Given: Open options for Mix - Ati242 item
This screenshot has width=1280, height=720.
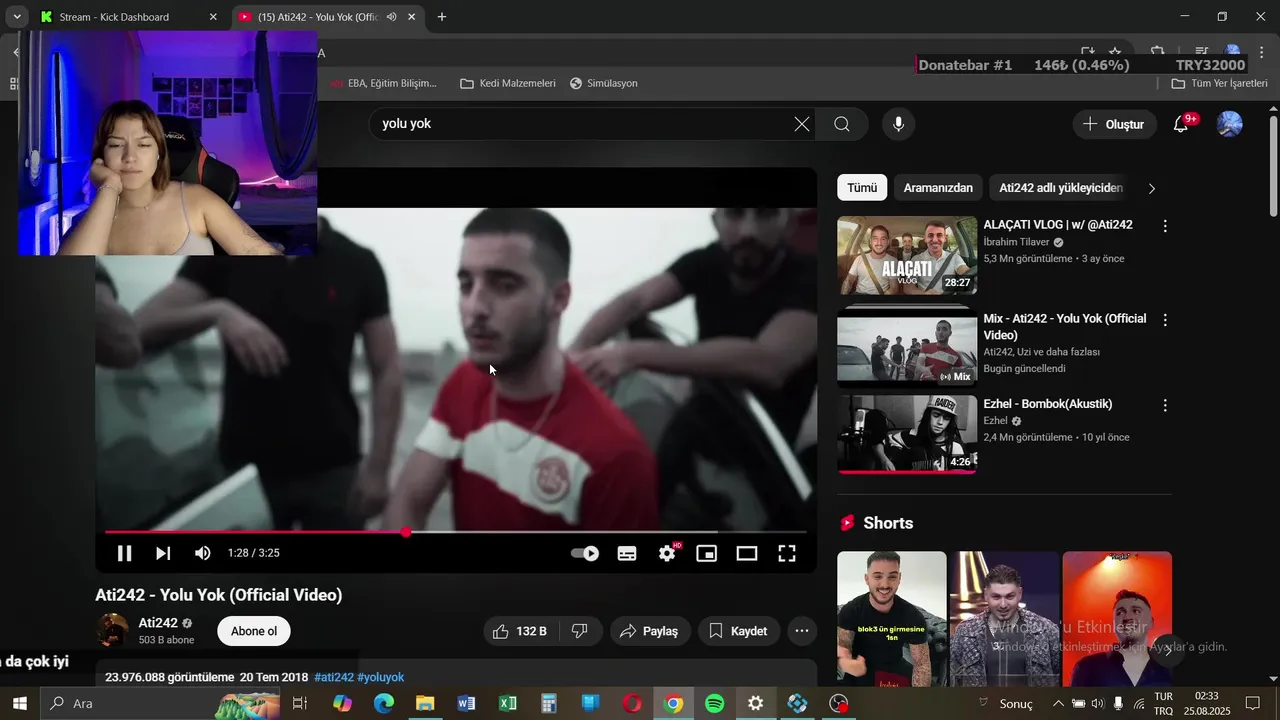Looking at the screenshot, I should click(x=1165, y=320).
